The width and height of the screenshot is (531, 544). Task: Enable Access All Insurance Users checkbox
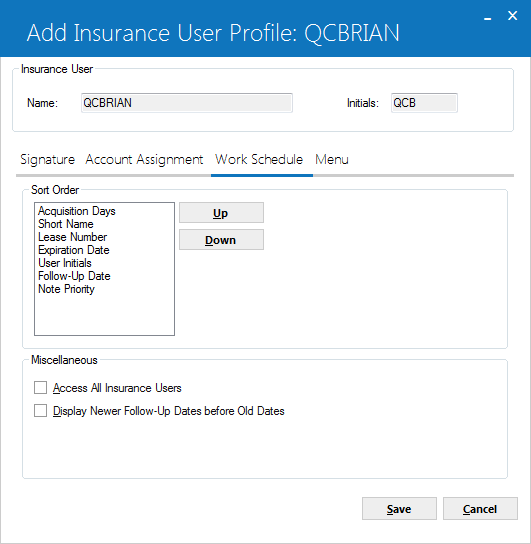tap(41, 388)
